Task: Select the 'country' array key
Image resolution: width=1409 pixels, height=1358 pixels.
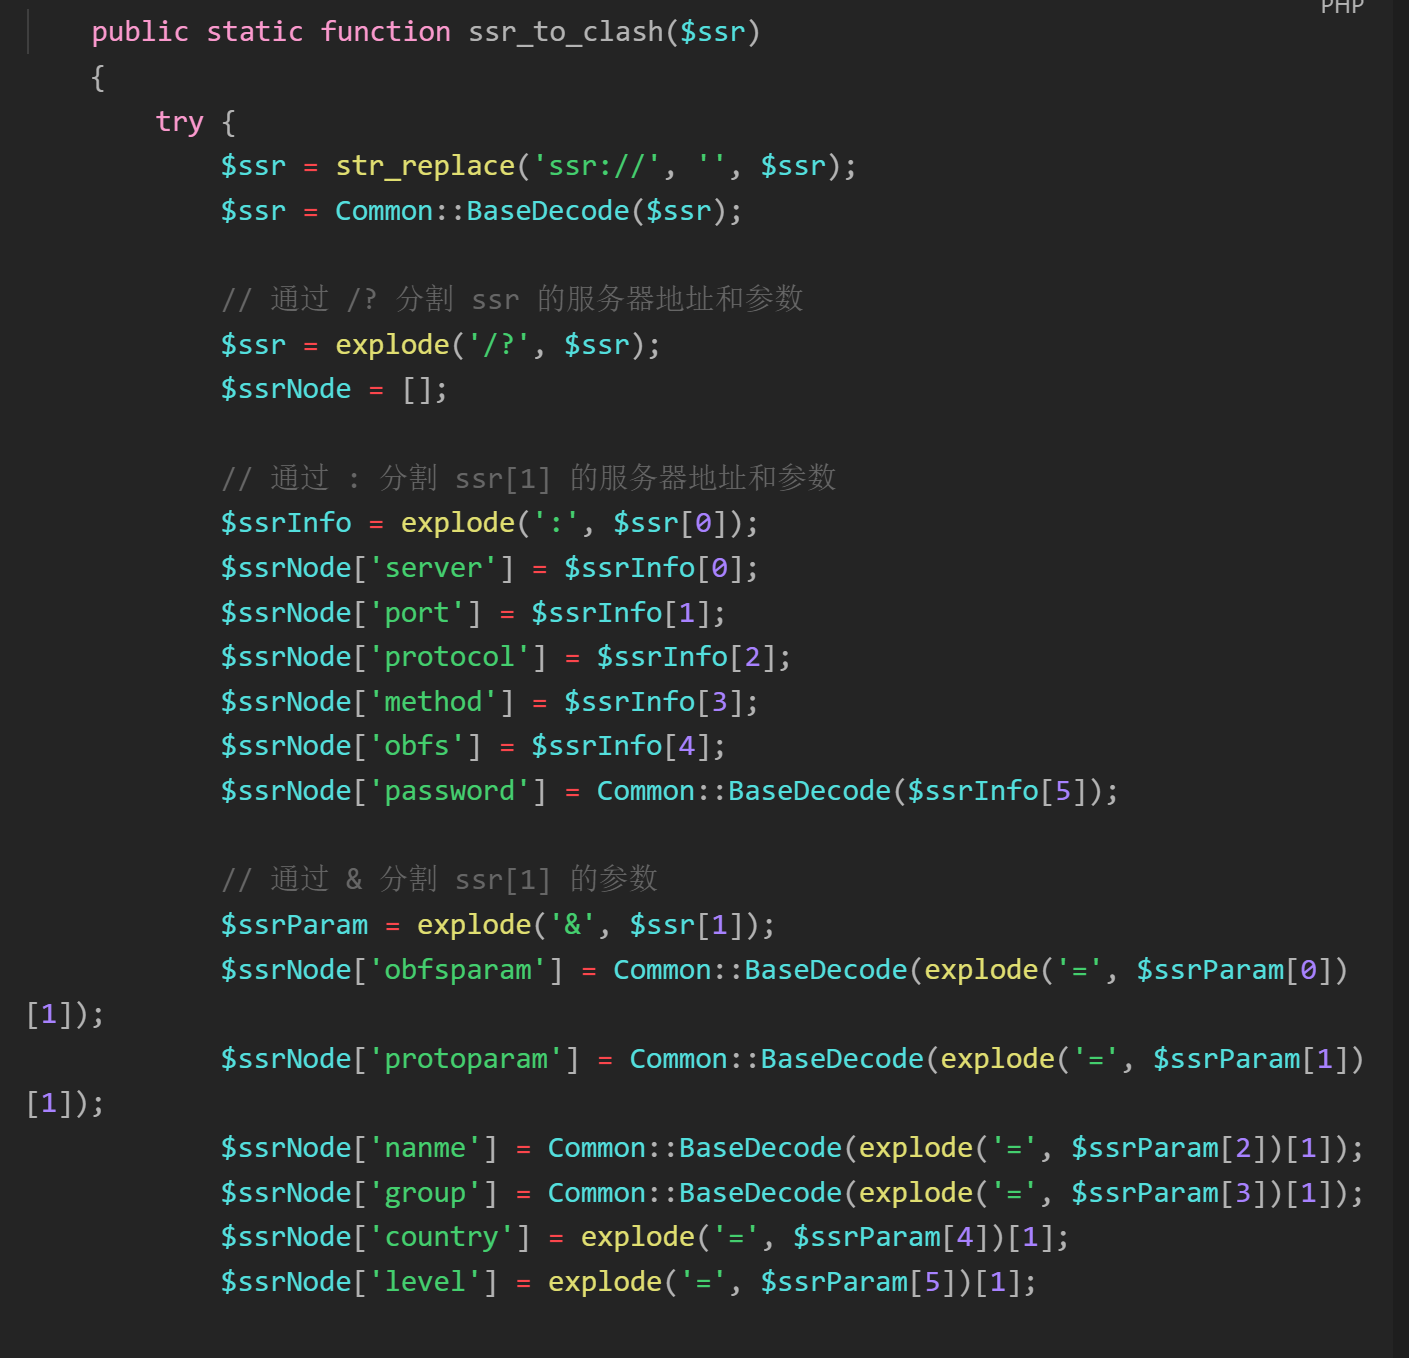Action: click(x=442, y=1237)
